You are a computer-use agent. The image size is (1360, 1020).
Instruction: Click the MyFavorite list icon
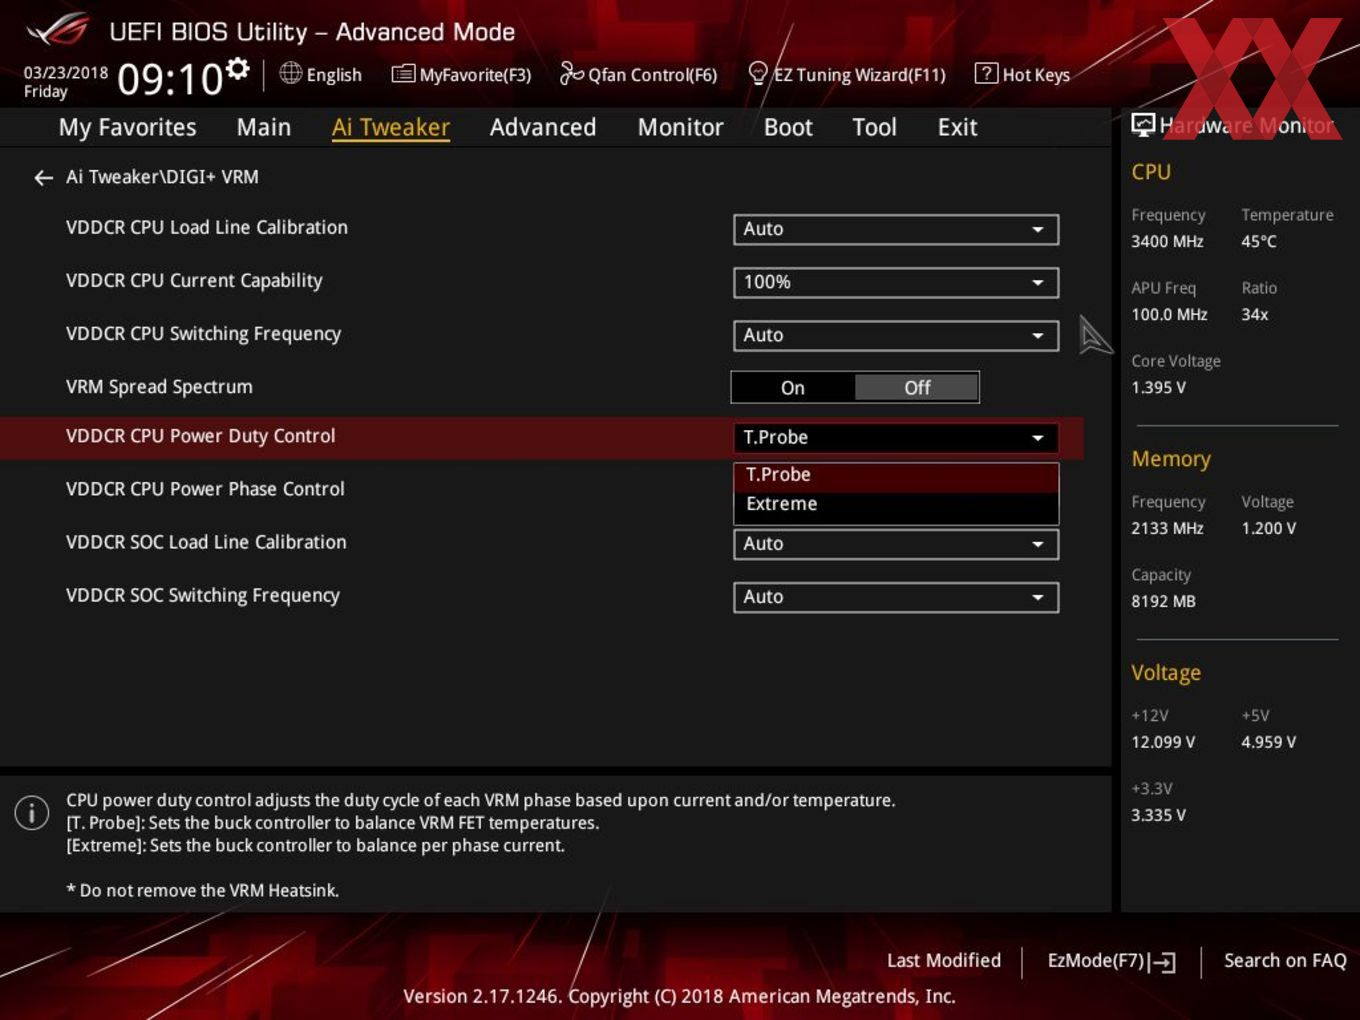click(403, 74)
